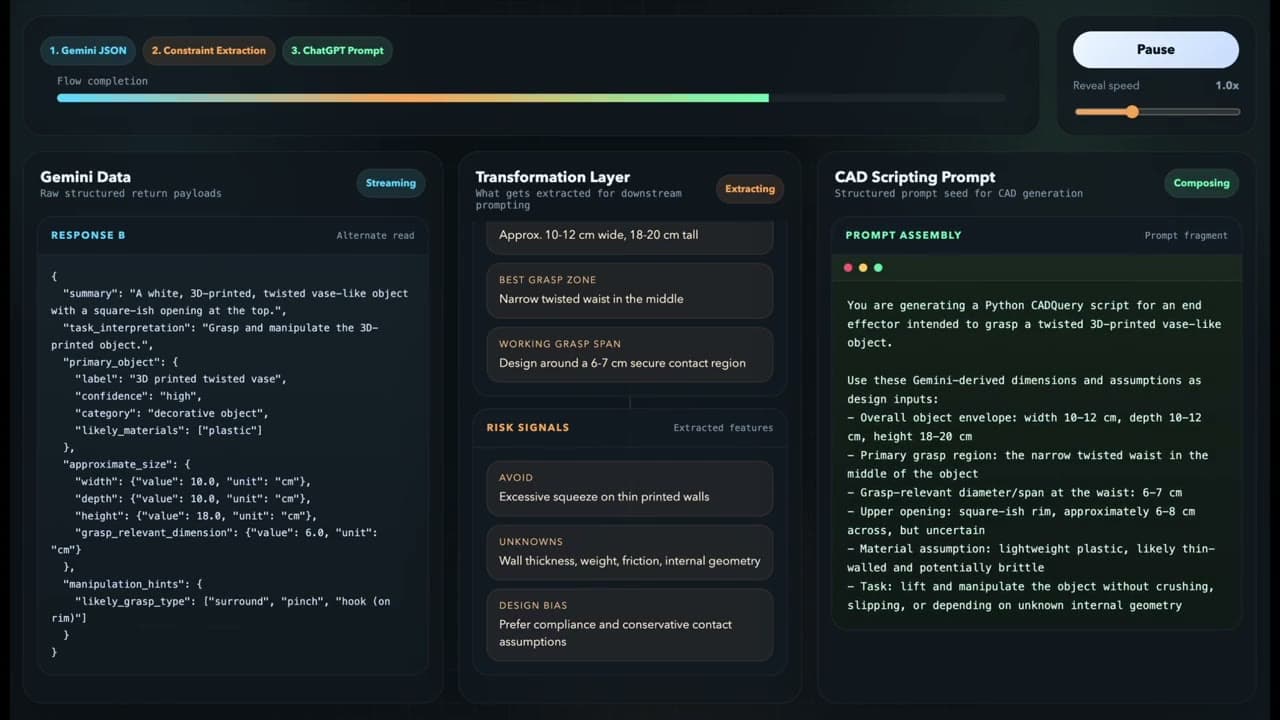Click the '"approximate_size": {' JSON line
This screenshot has height=720, width=1280.
(127, 465)
